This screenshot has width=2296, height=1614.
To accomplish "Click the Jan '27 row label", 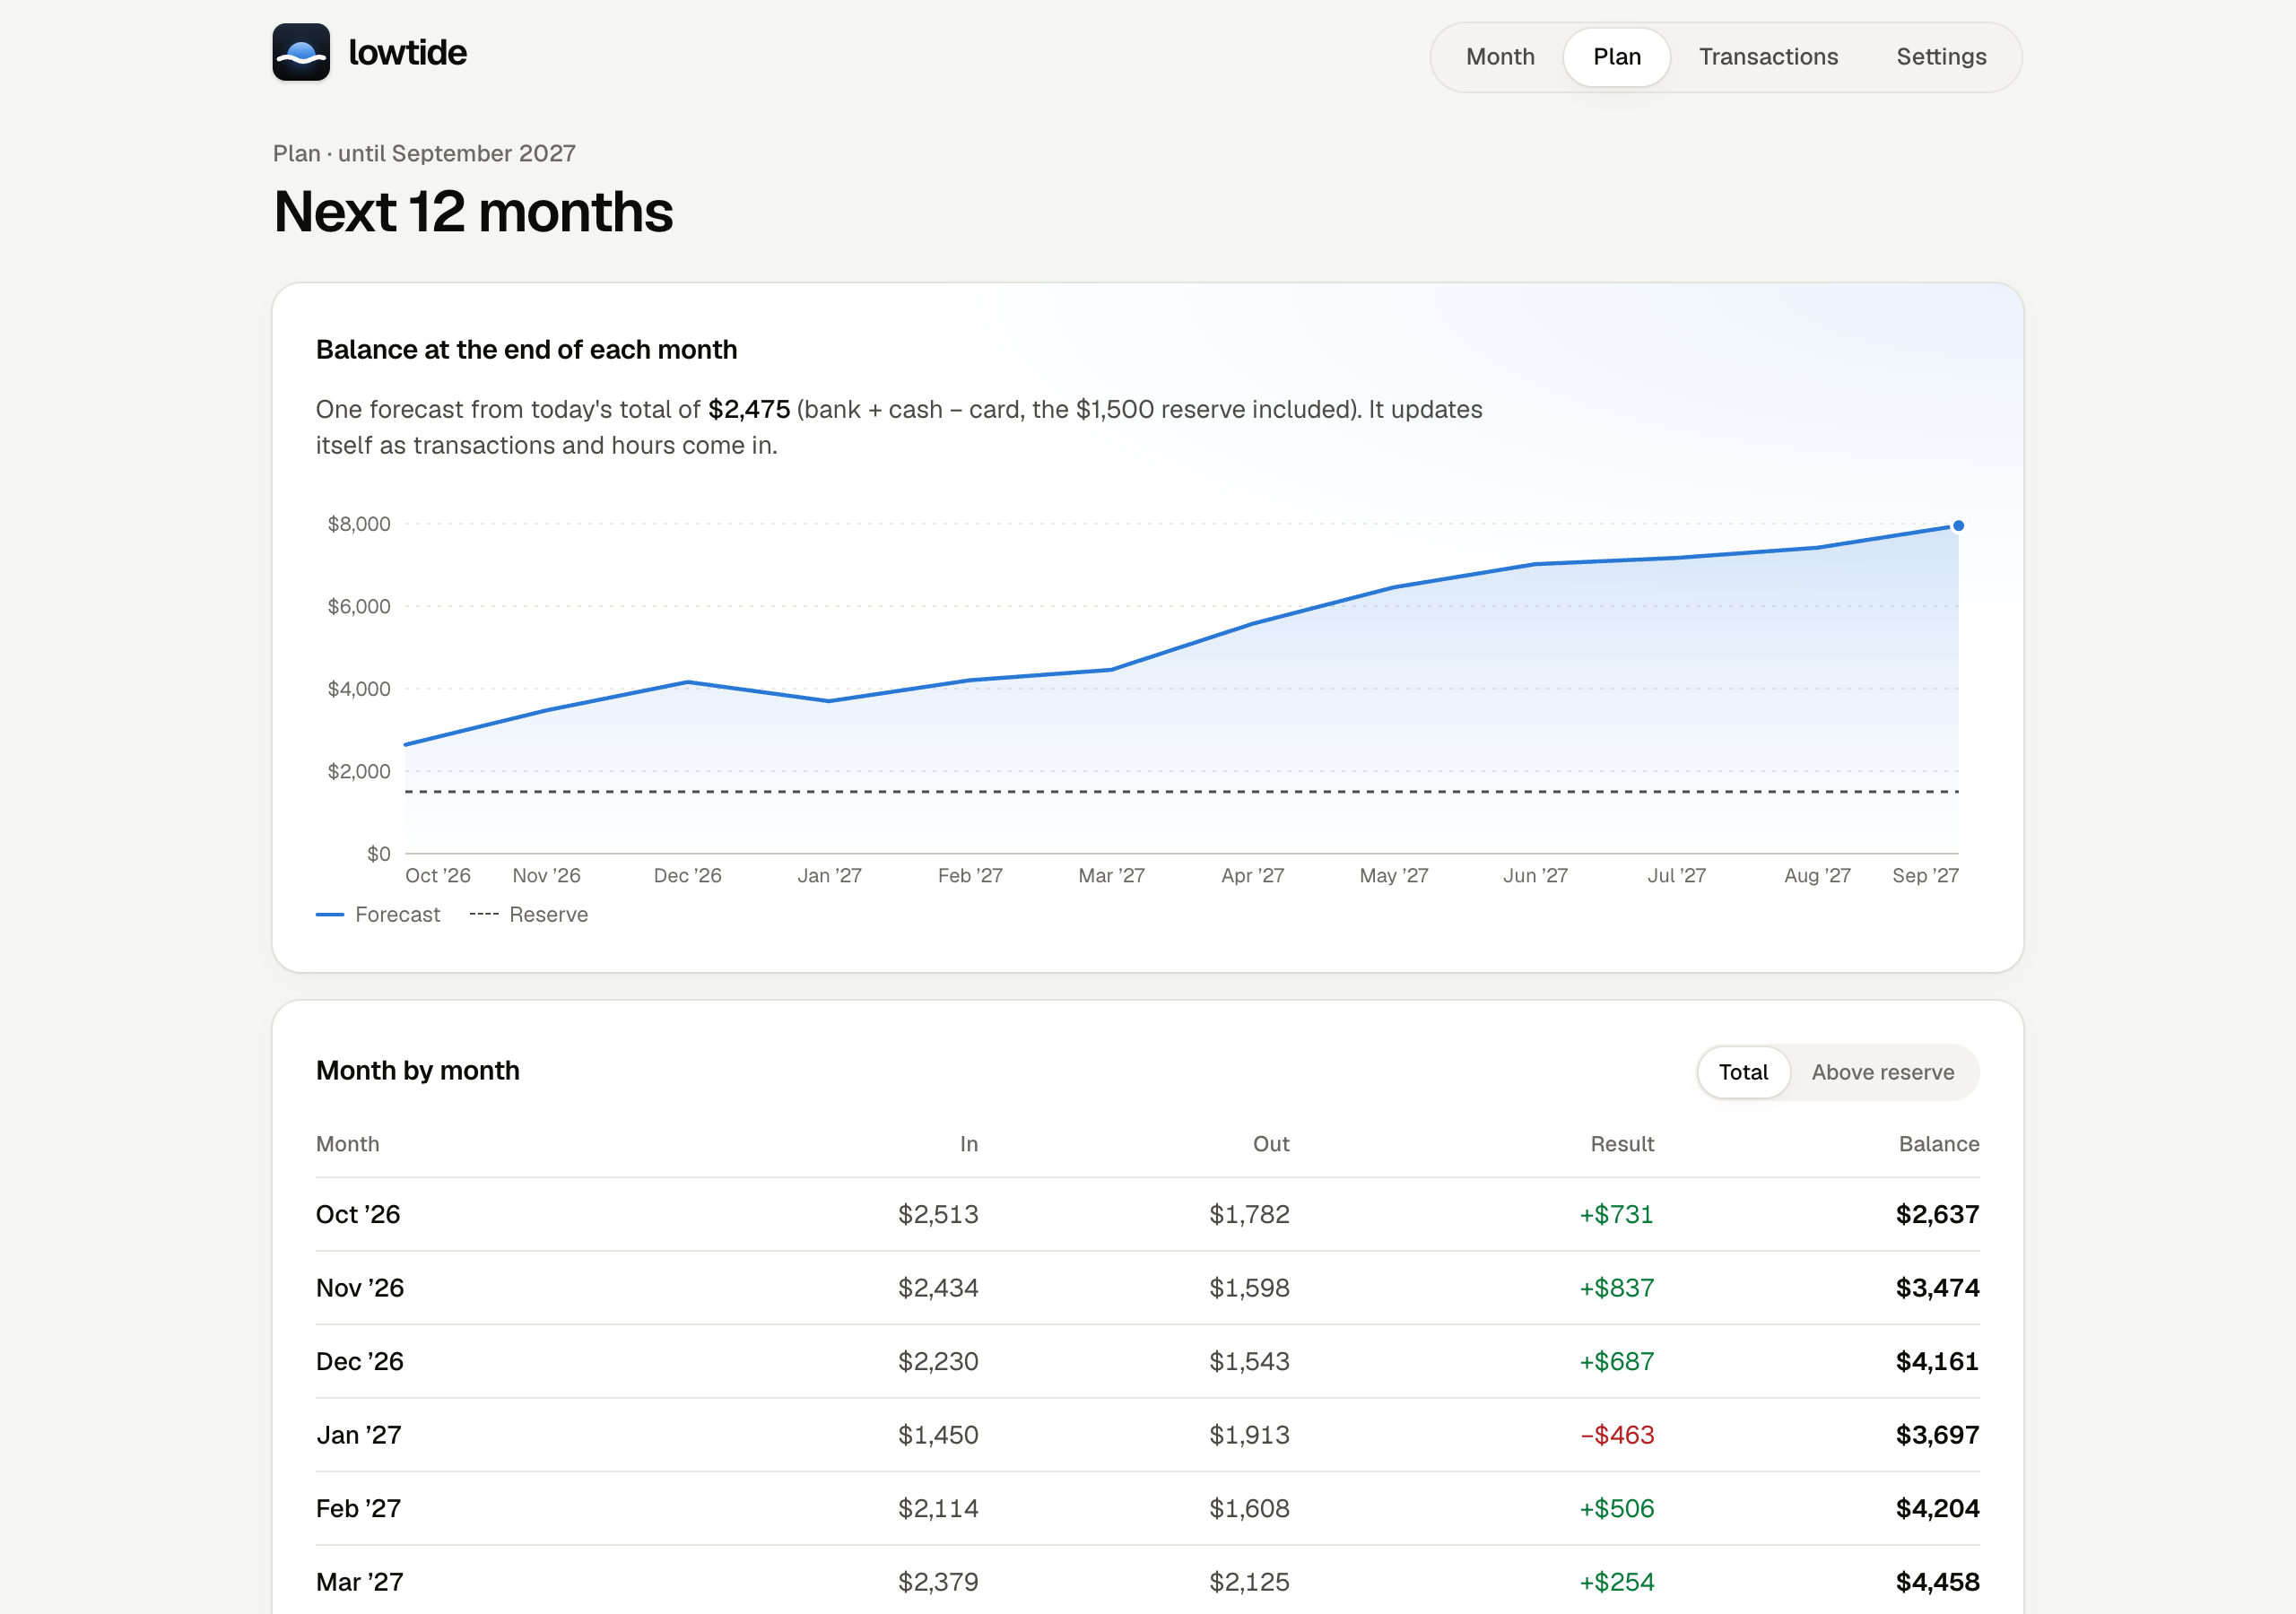I will [x=359, y=1435].
